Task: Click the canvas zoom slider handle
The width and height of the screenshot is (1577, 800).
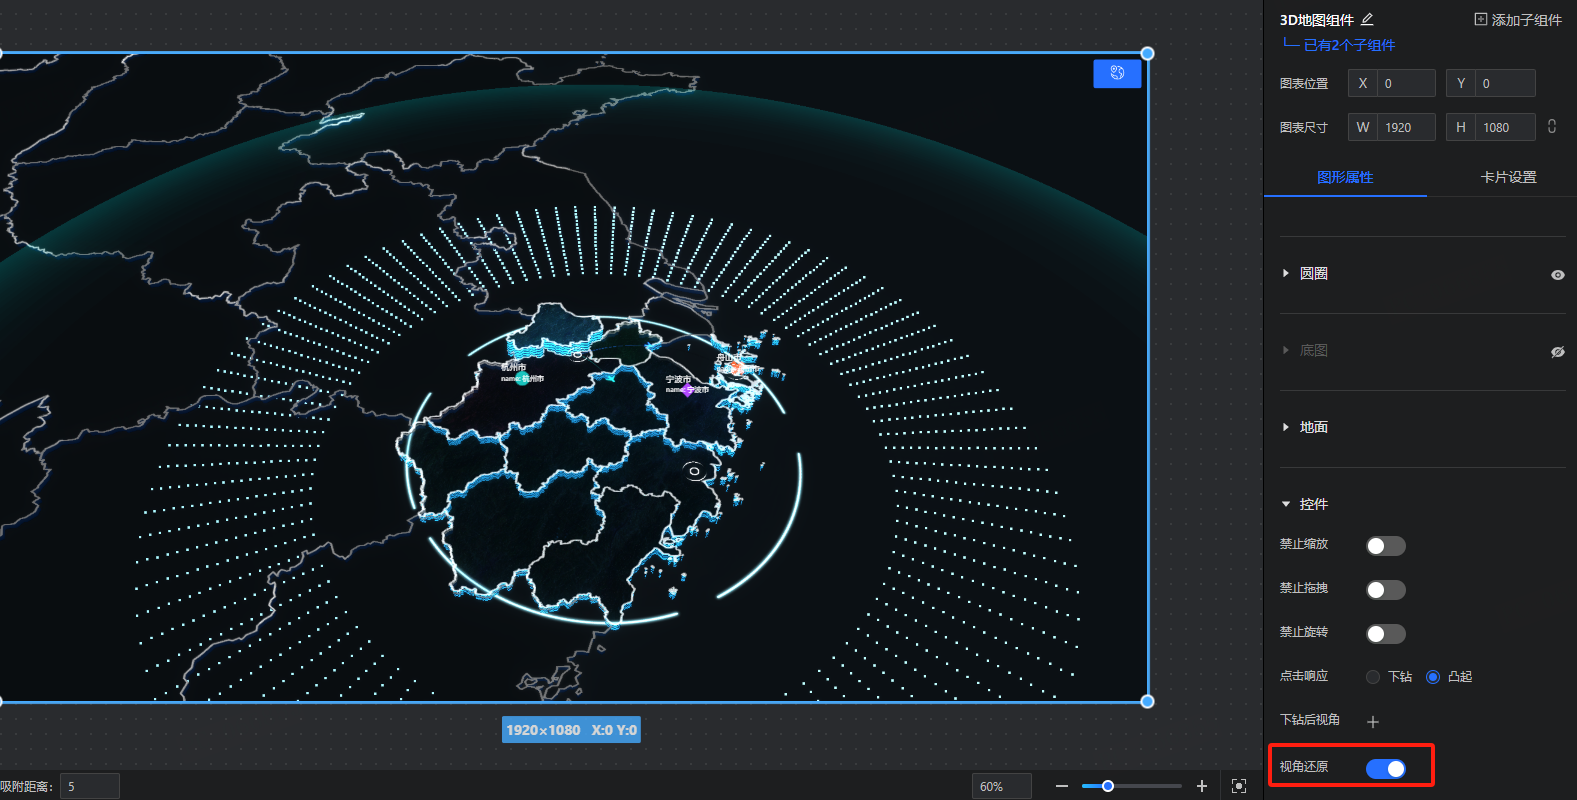Action: 1108,786
